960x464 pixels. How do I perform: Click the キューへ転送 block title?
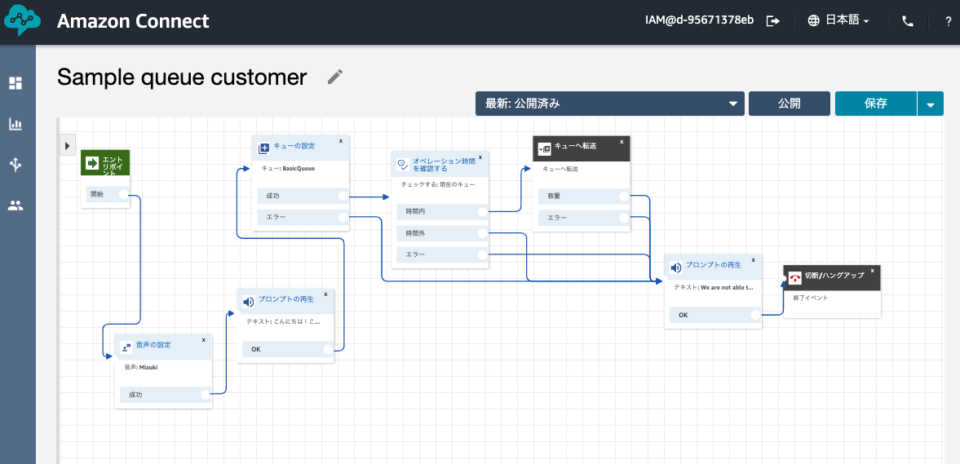point(575,146)
